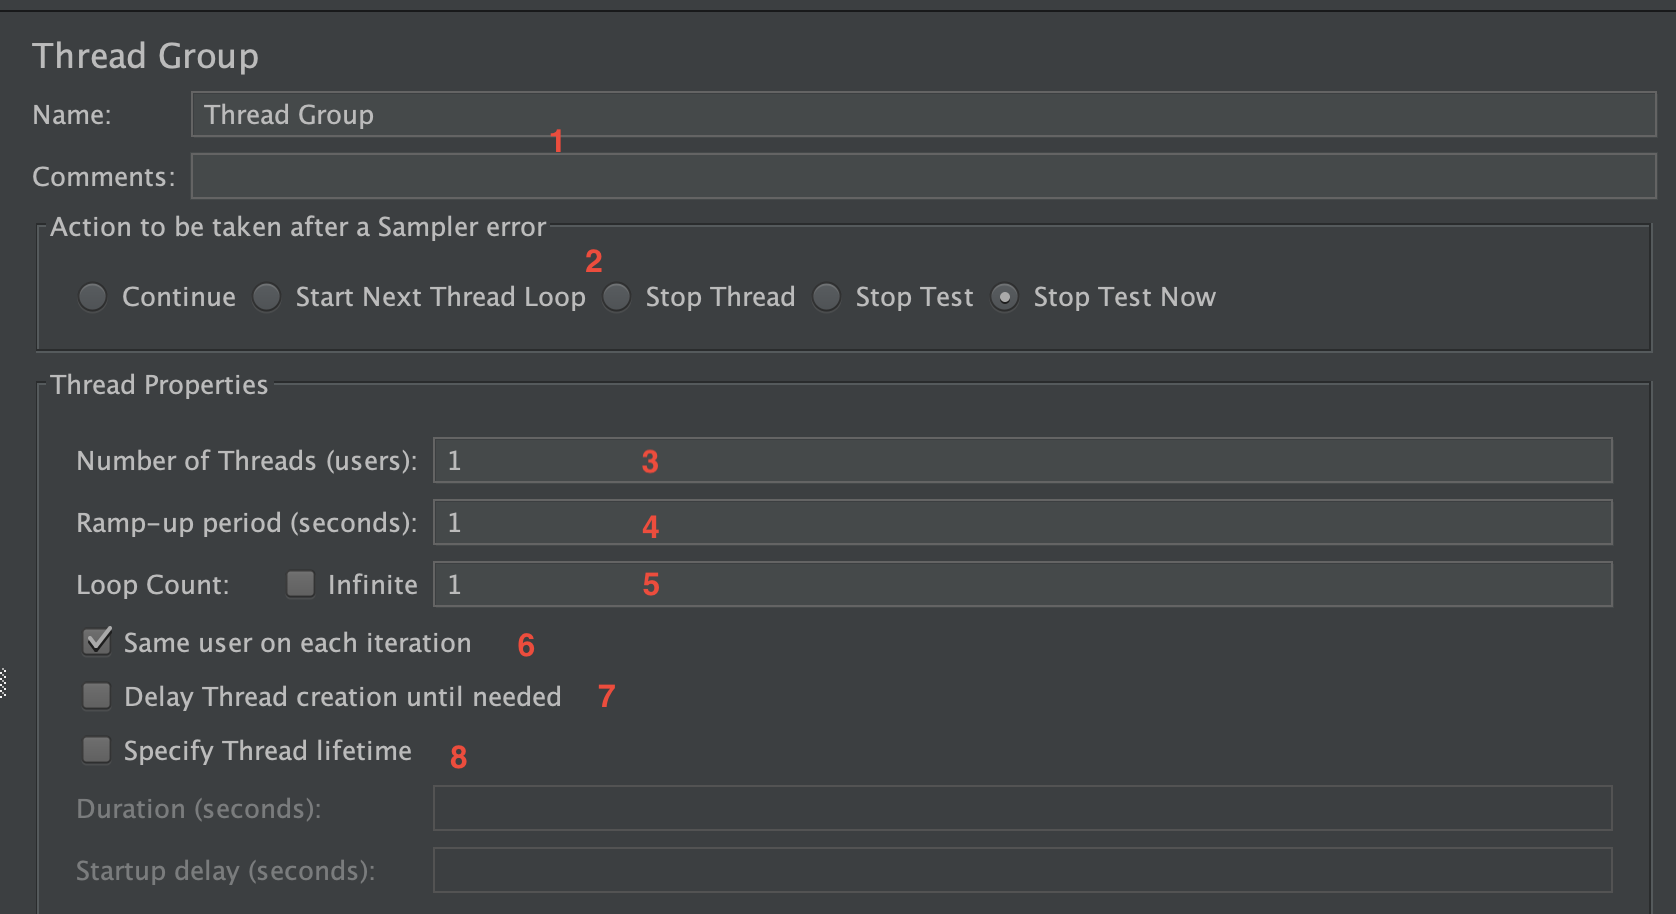This screenshot has height=914, width=1676.
Task: Select the Stop Test Now radio button
Action: tap(1005, 297)
